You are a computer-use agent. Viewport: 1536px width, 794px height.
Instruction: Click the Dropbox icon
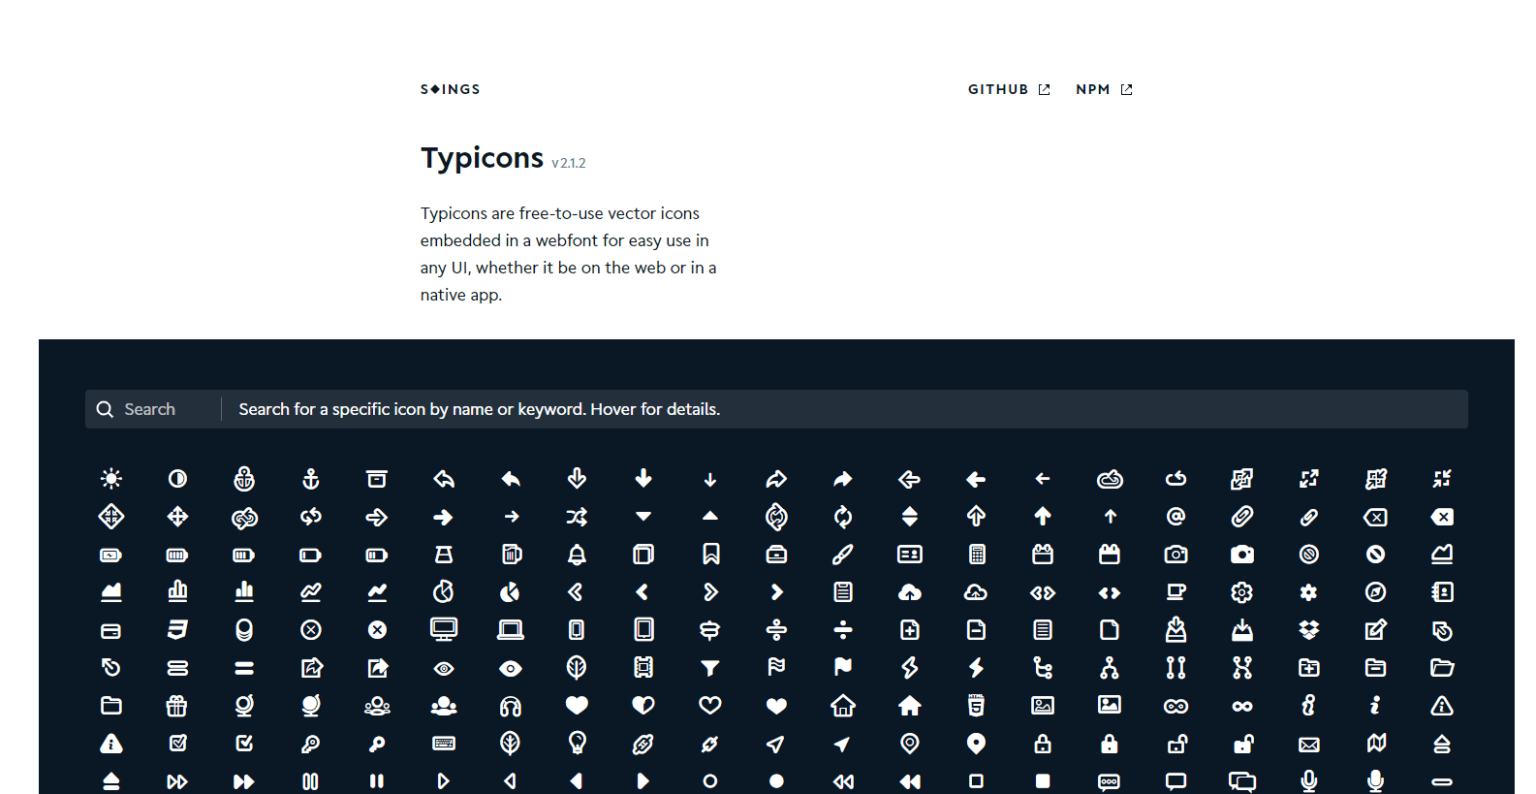click(x=1309, y=629)
